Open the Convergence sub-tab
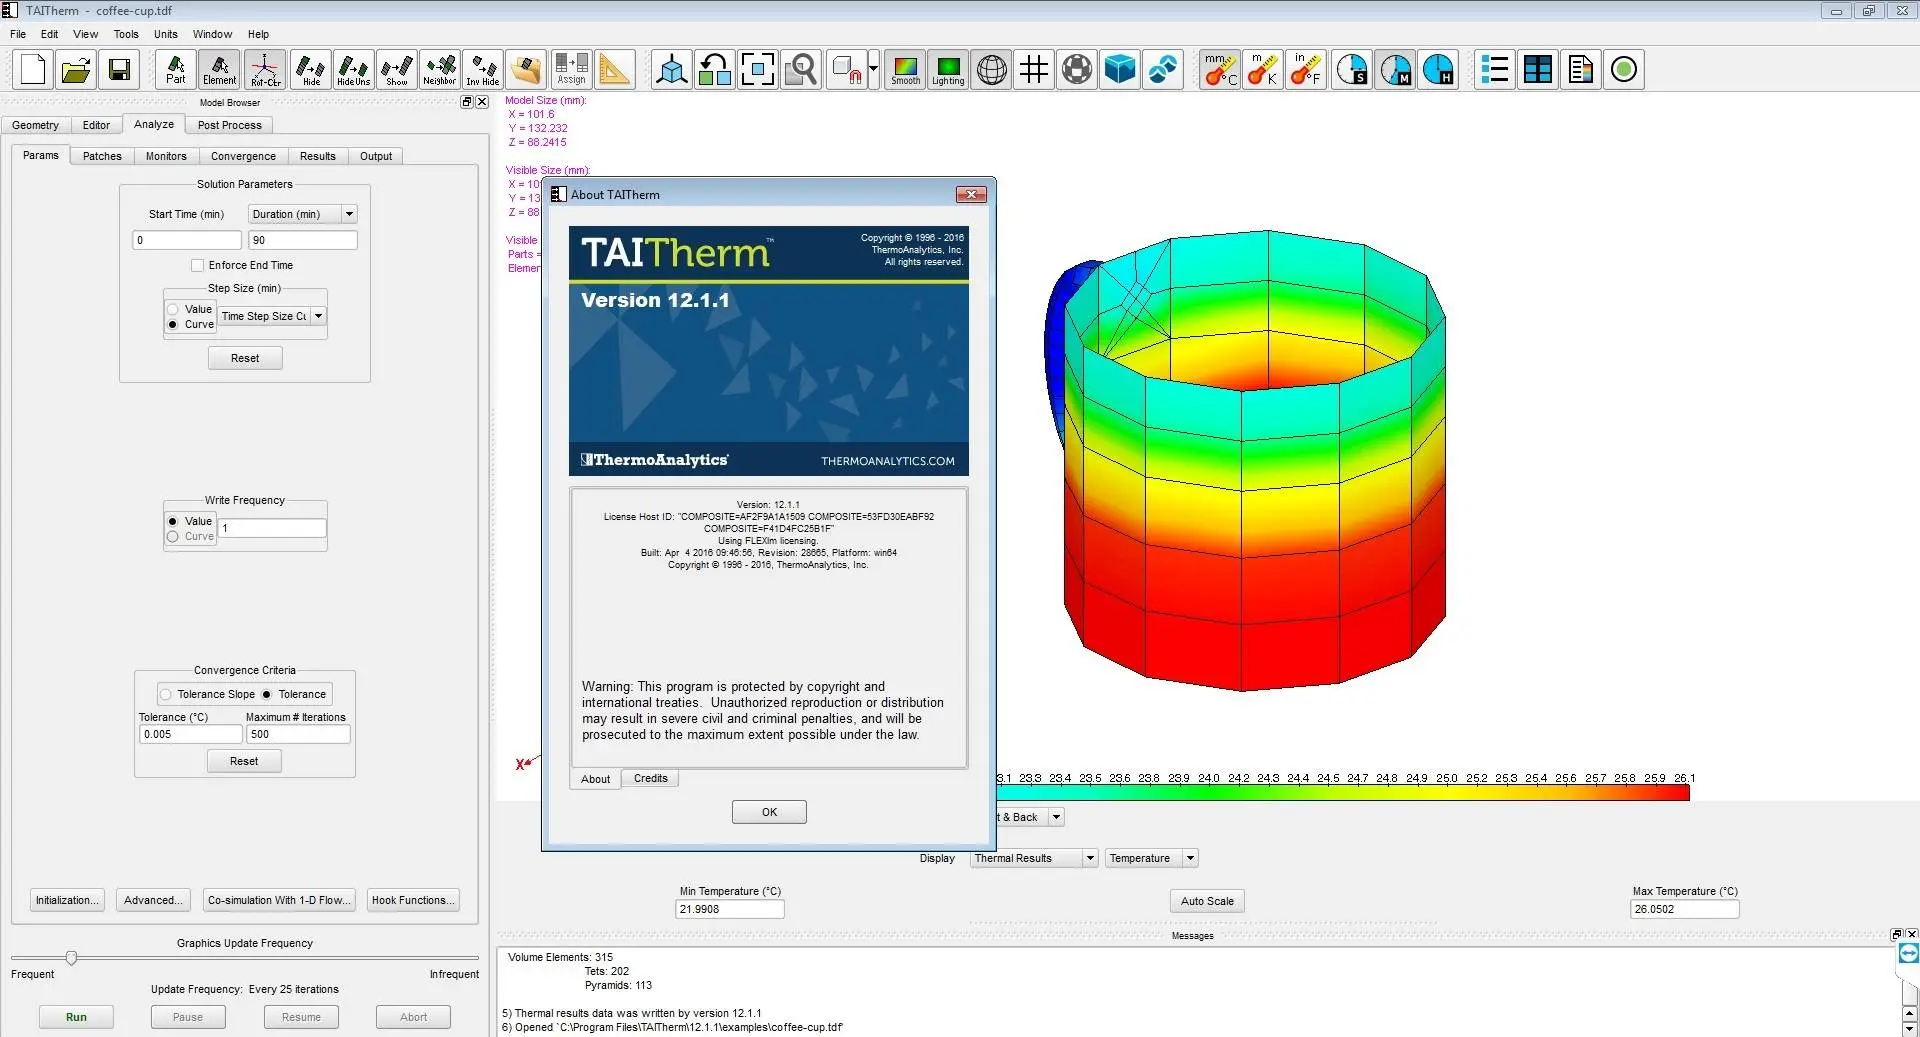Viewport: 1920px width, 1037px height. [243, 156]
